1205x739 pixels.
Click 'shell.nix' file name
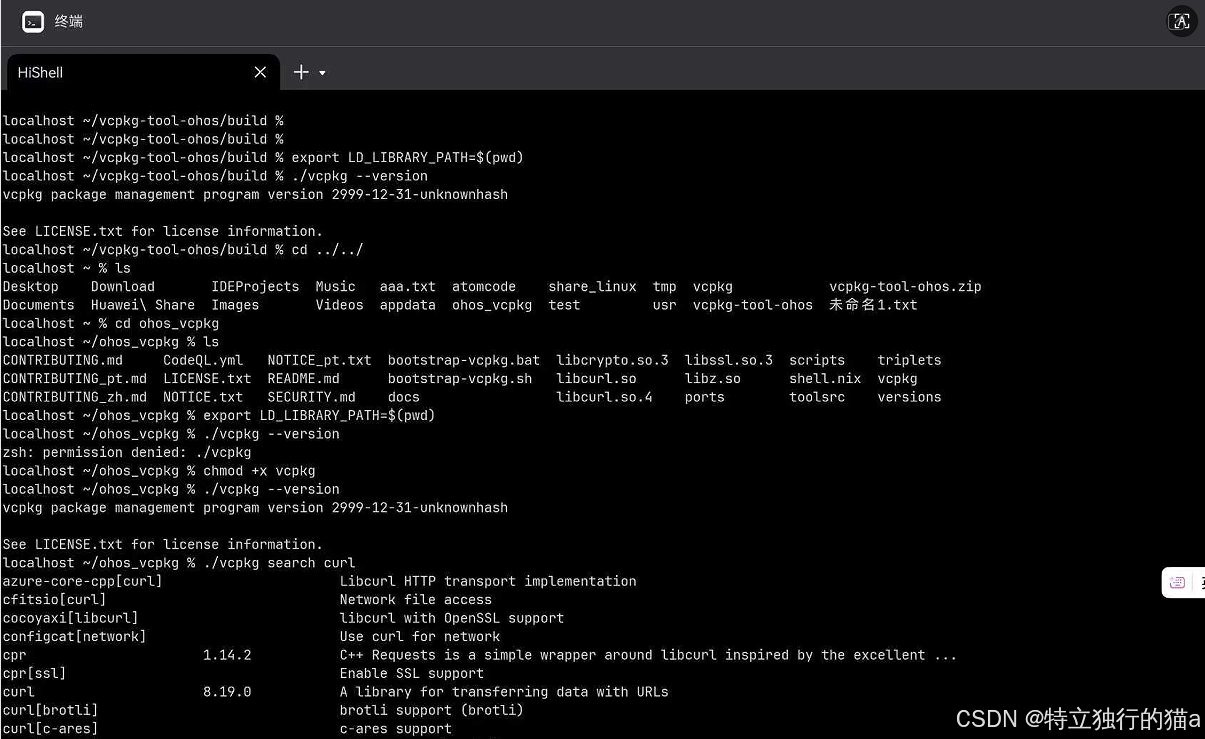[x=825, y=378]
